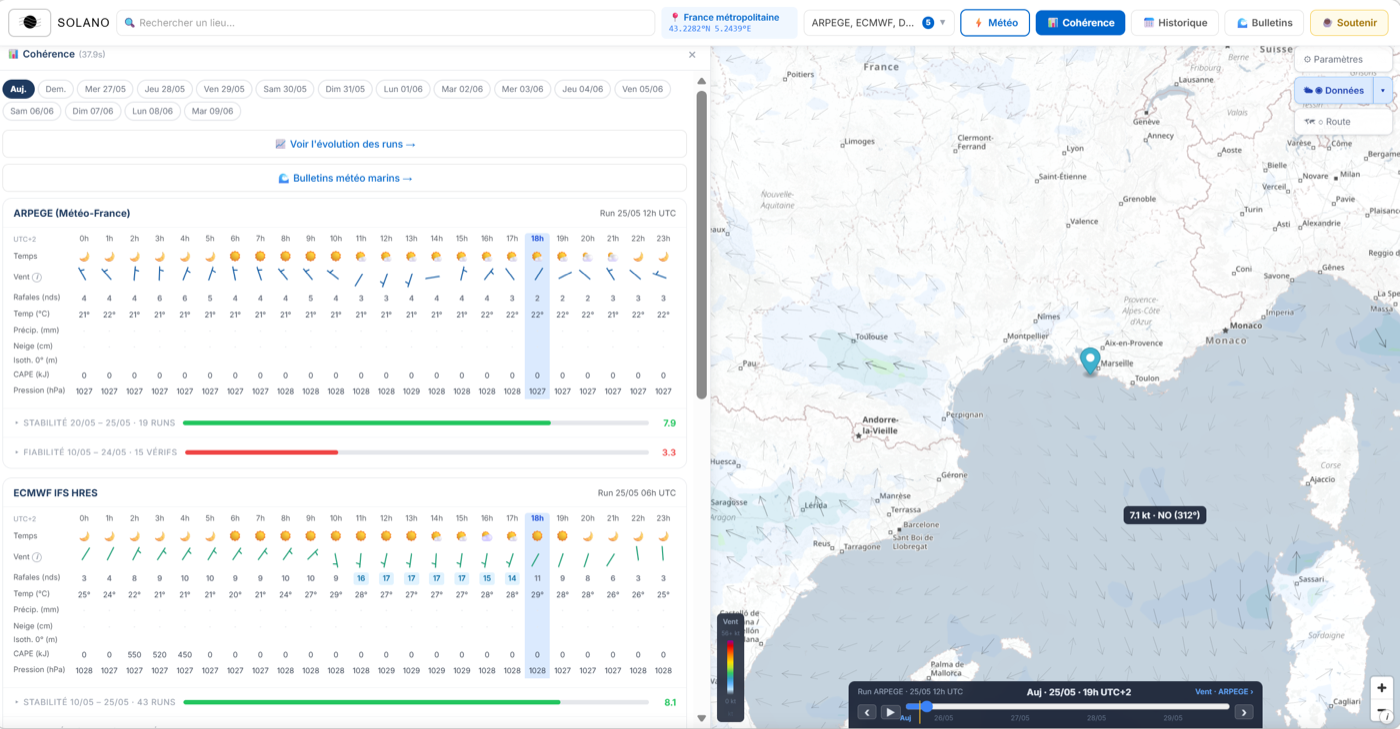The image size is (1400, 729).
Task: Switch to the Cohérence tab
Action: point(1080,23)
